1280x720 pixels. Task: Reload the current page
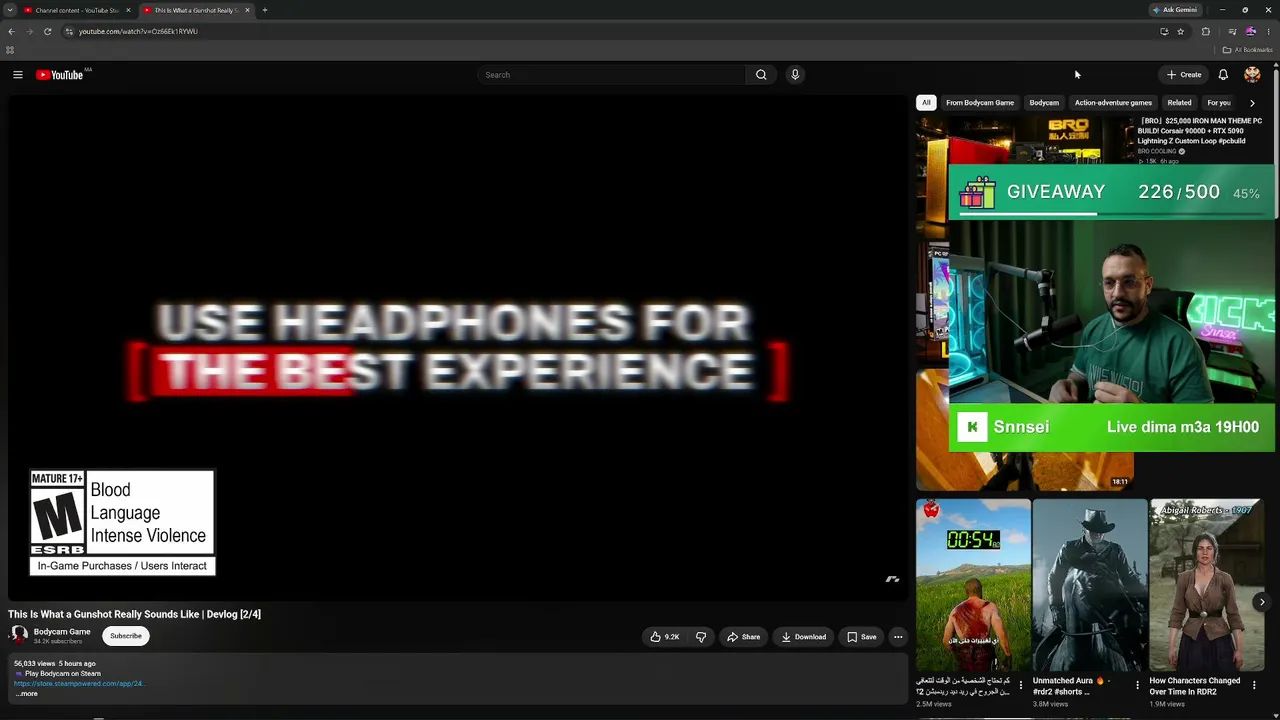tap(47, 31)
